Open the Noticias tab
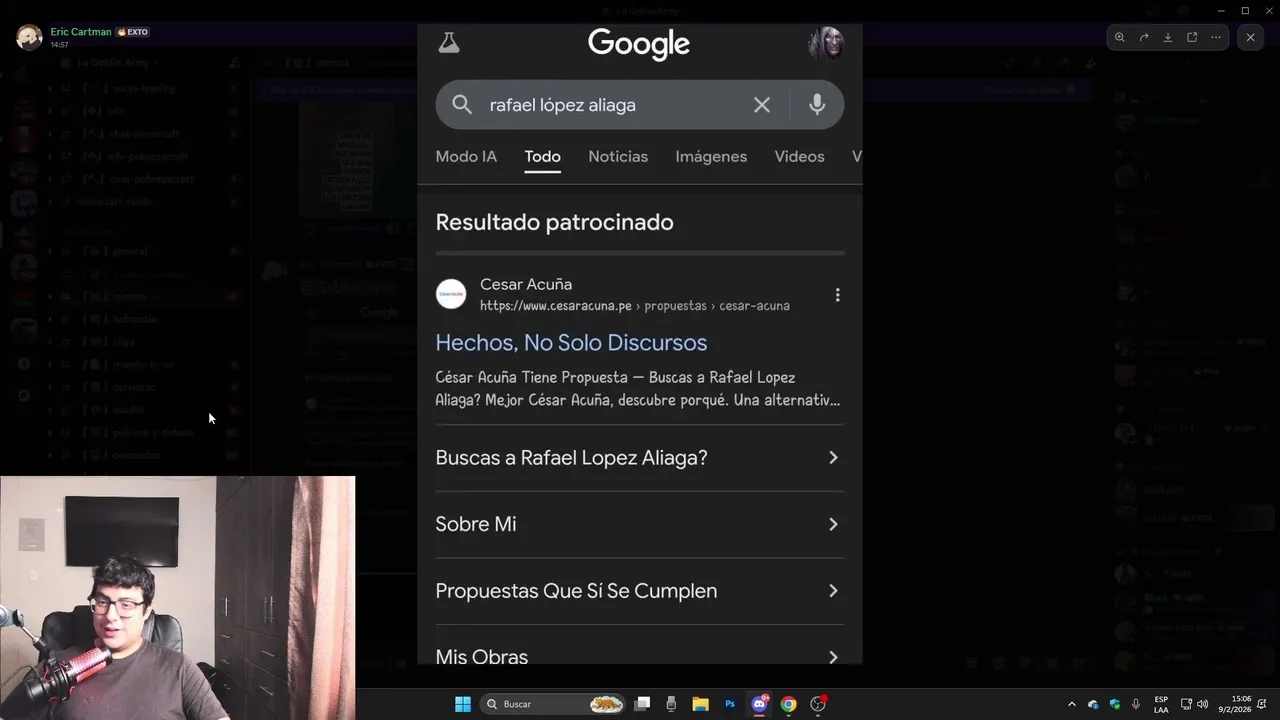This screenshot has height=720, width=1280. click(x=618, y=156)
